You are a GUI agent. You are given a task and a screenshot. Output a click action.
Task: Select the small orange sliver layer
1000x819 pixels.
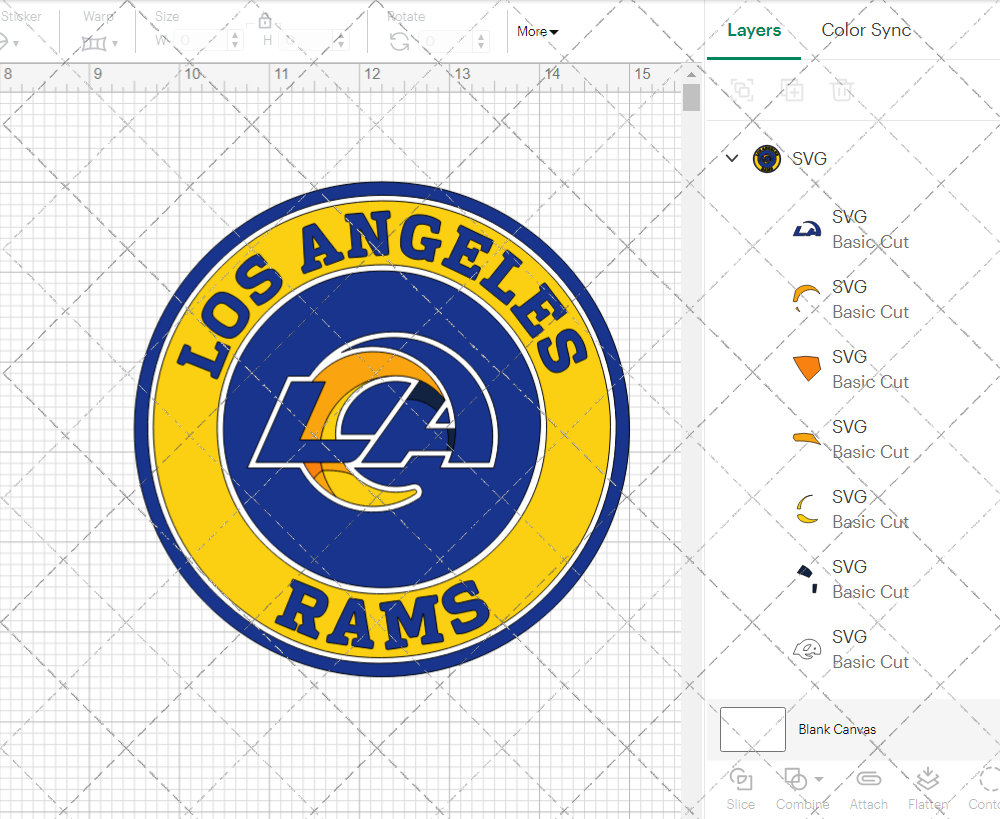(x=853, y=439)
